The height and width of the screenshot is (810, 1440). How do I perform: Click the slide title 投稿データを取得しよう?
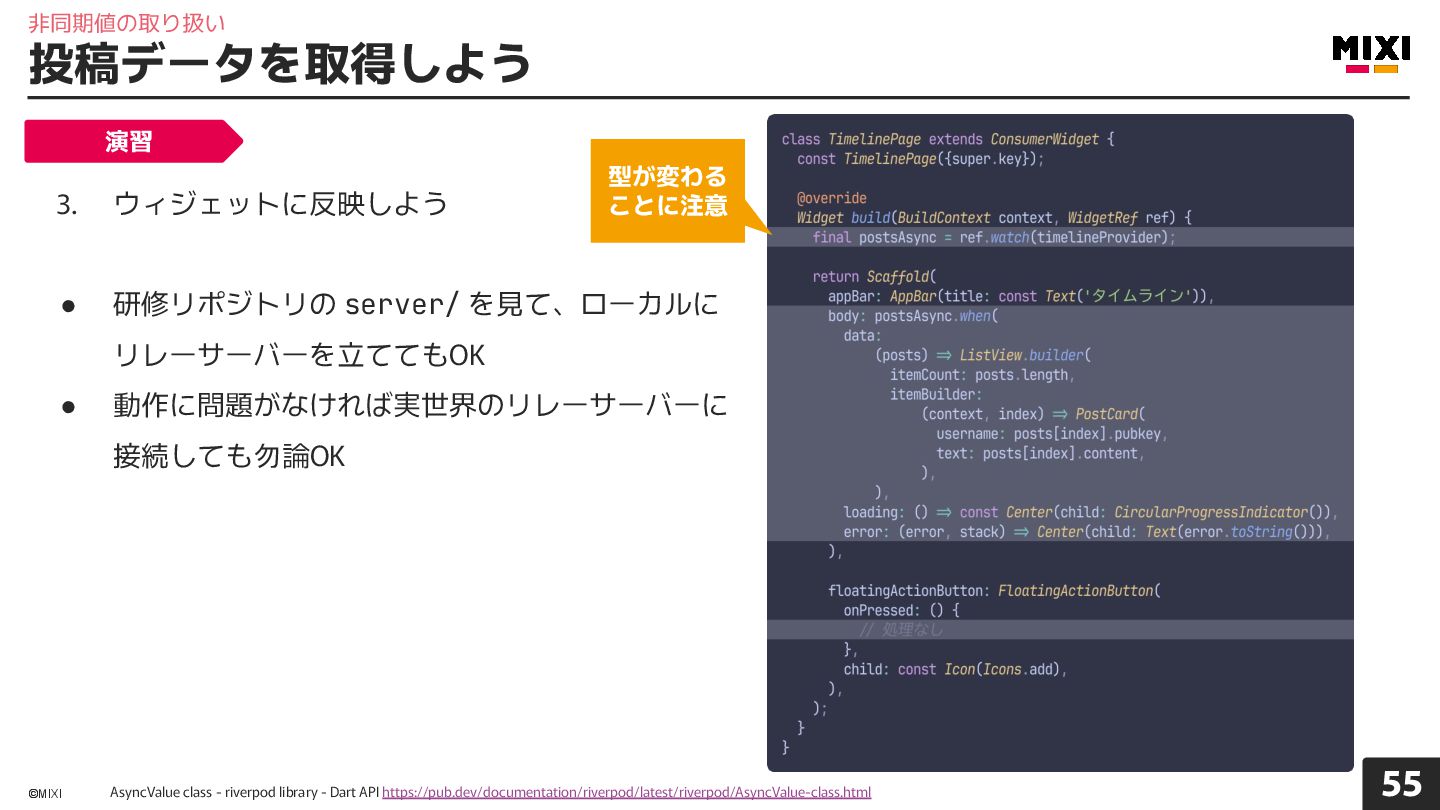click(280, 64)
